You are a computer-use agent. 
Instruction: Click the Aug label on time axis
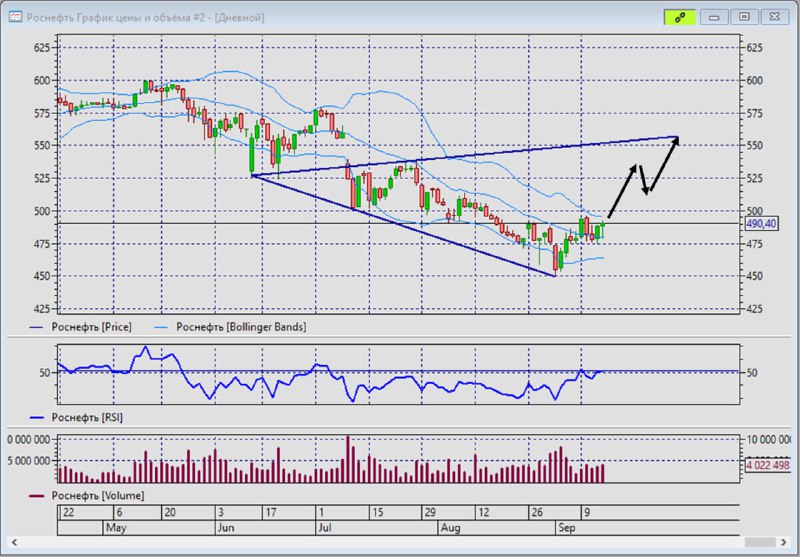pos(450,528)
